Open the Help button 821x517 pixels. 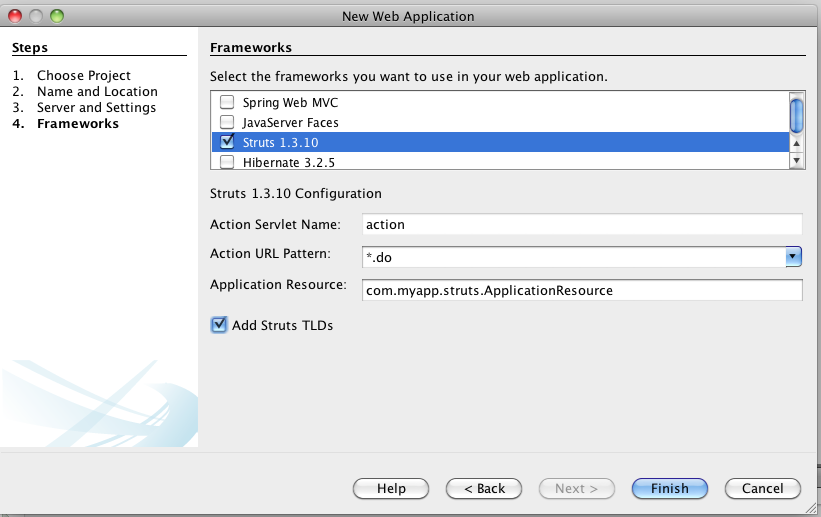coord(391,488)
